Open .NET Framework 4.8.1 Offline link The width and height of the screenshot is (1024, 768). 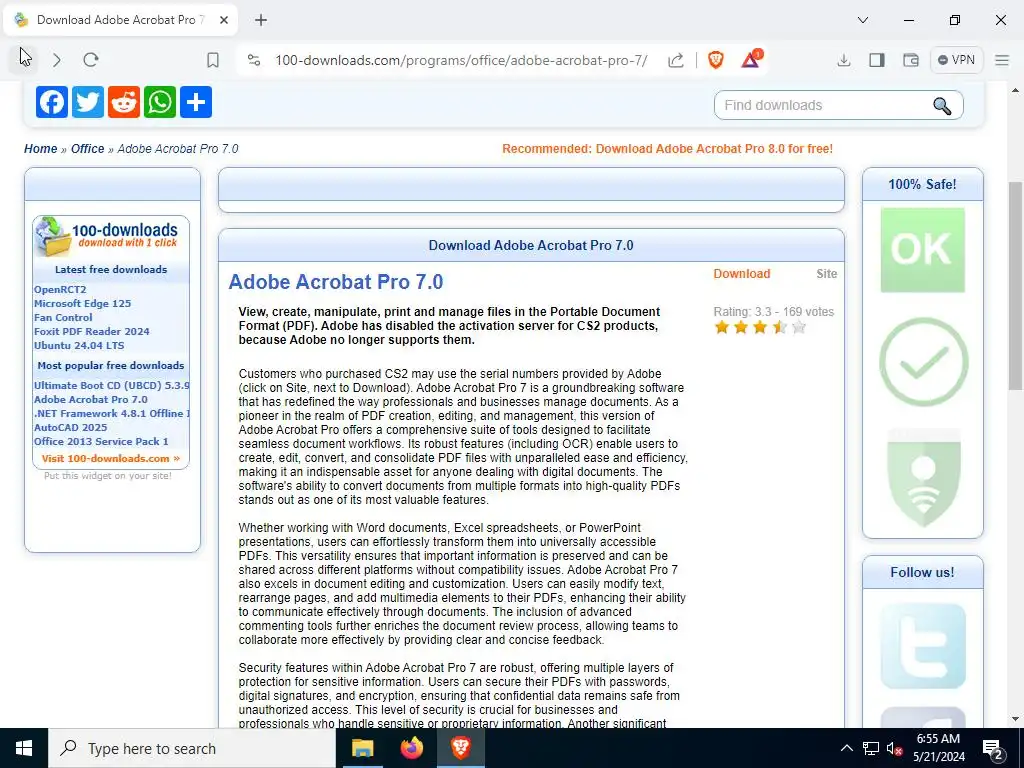coord(112,413)
